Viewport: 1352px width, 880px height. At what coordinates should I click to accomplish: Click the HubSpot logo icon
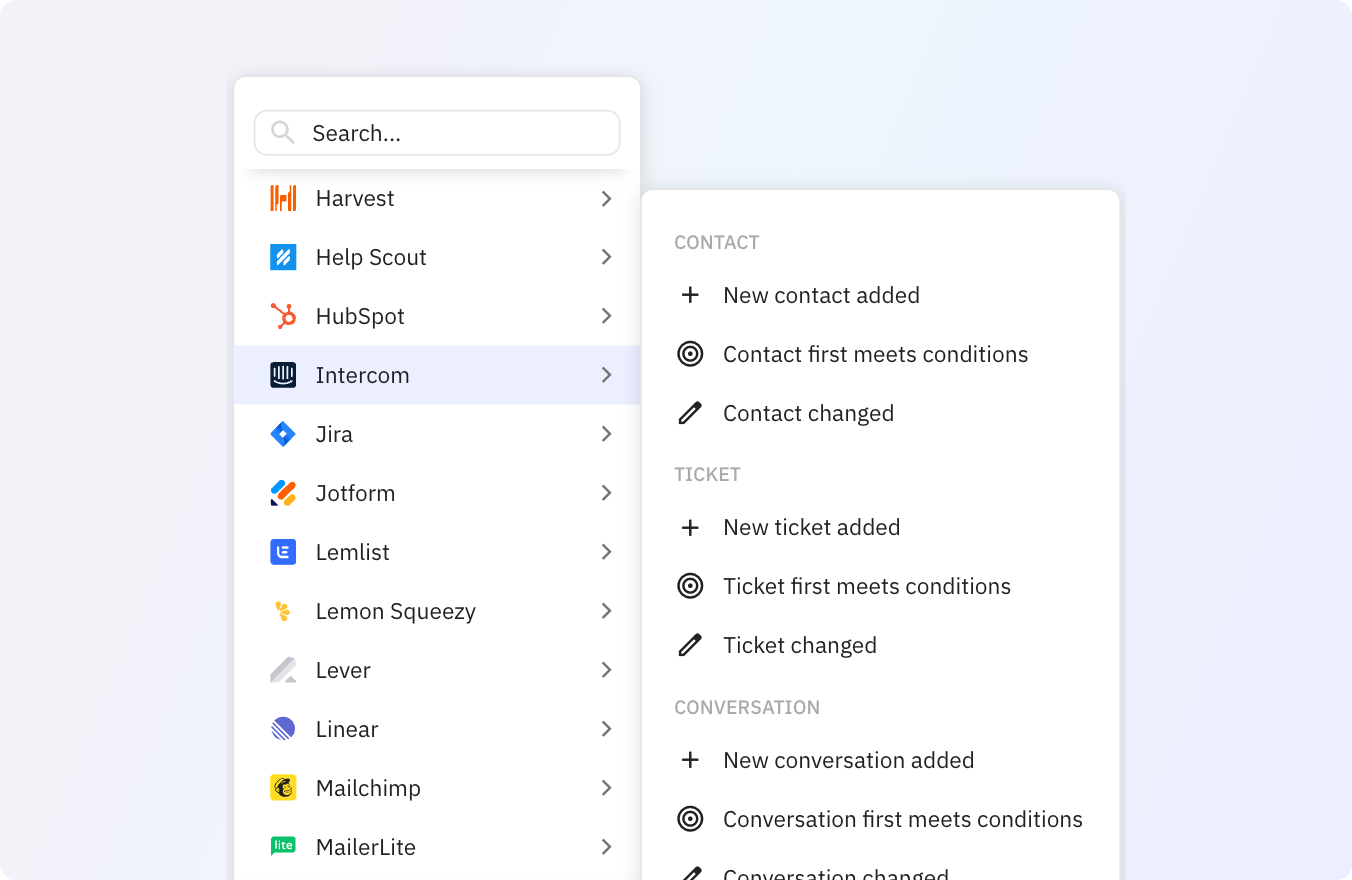(283, 316)
